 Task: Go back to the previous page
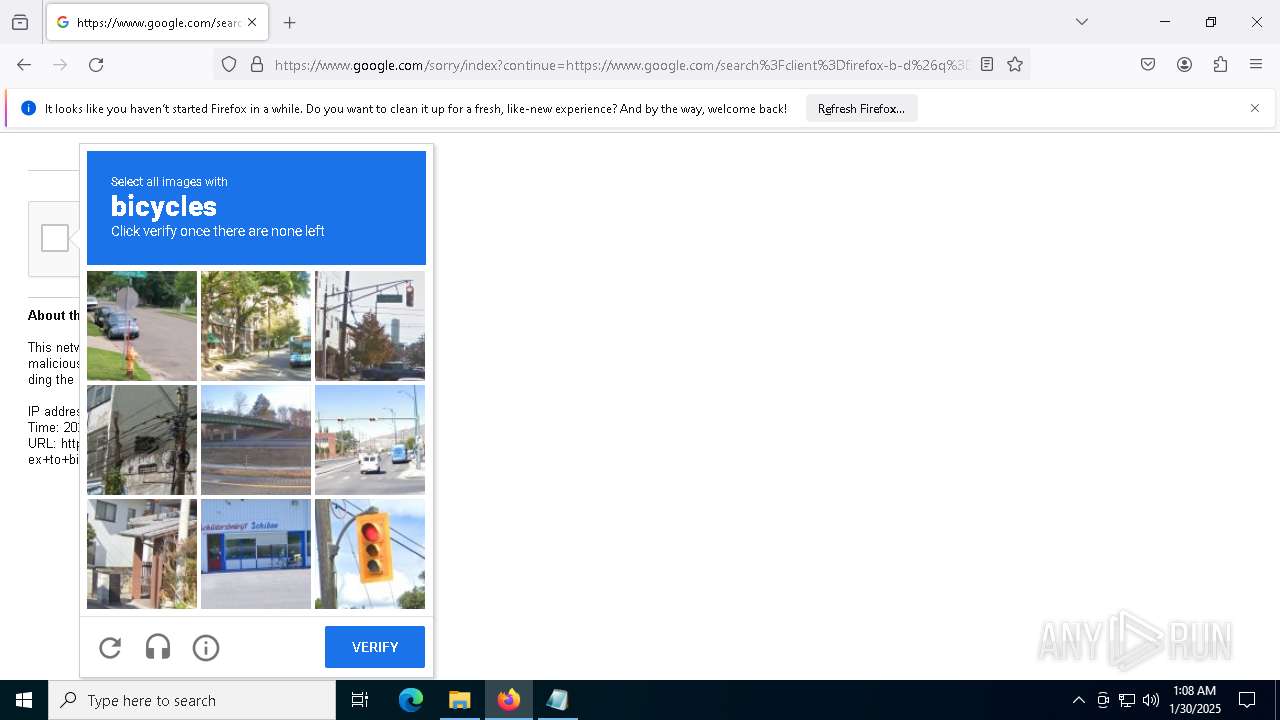click(24, 65)
